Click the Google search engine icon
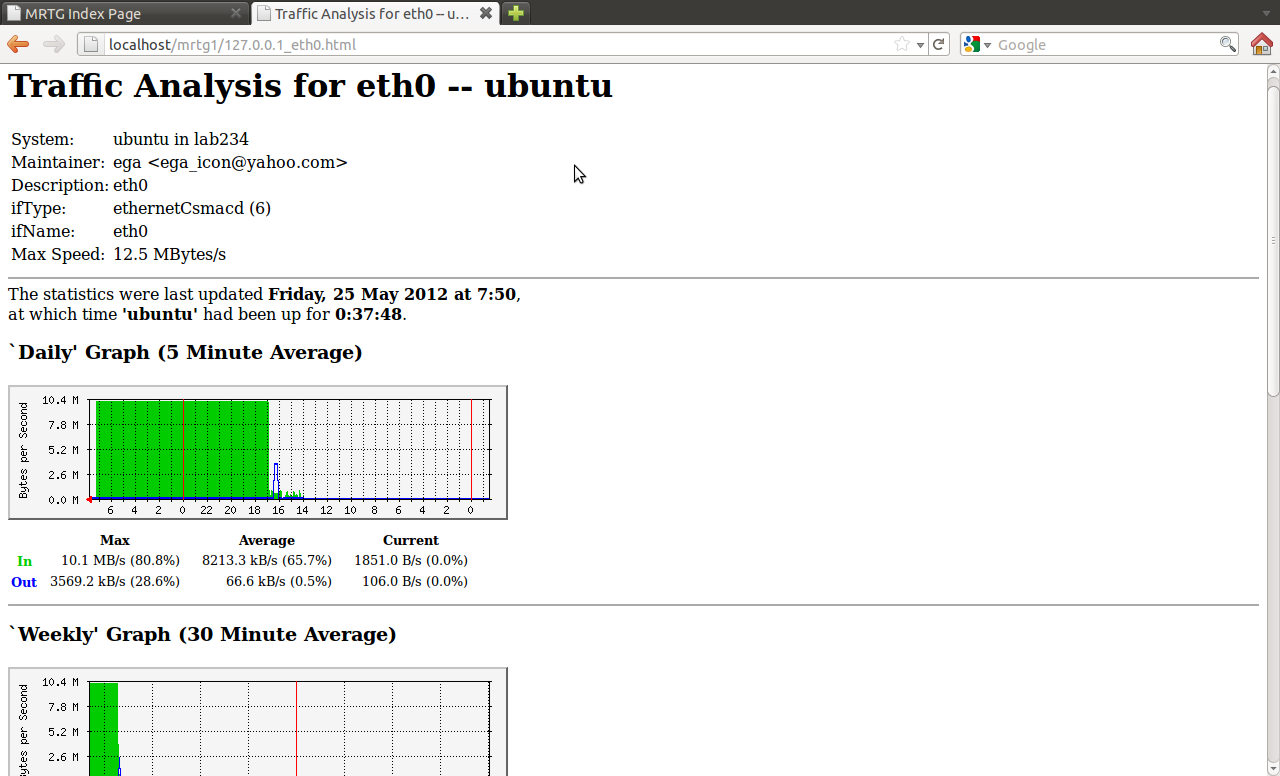1280x776 pixels. coord(971,44)
